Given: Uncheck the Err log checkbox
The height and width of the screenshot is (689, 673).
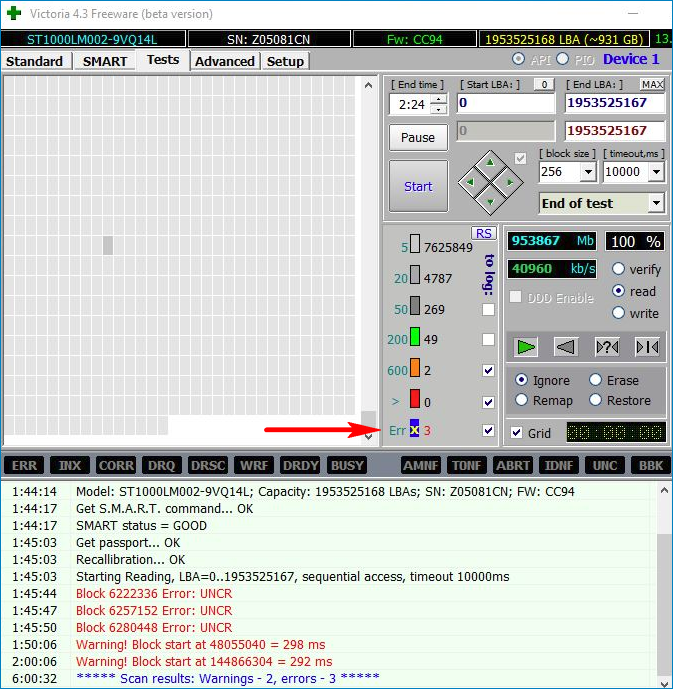Looking at the screenshot, I should 488,431.
